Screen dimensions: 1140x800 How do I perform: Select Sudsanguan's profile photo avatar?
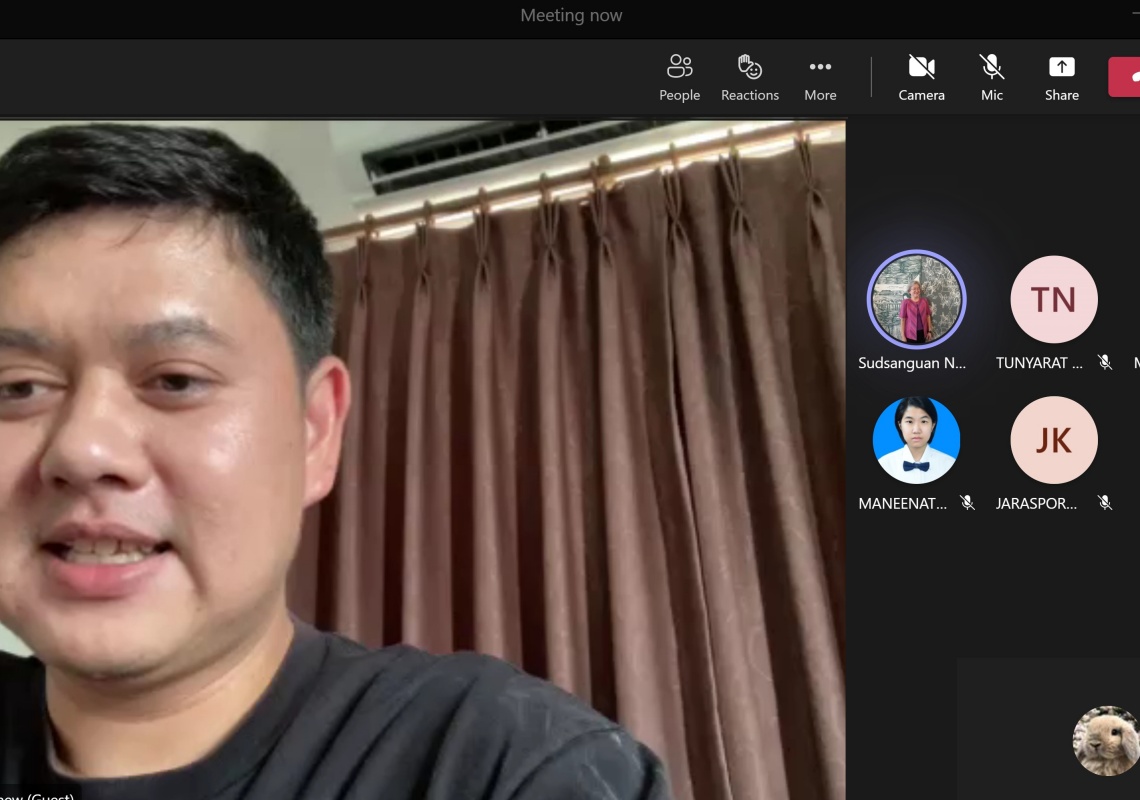pyautogui.click(x=916, y=299)
